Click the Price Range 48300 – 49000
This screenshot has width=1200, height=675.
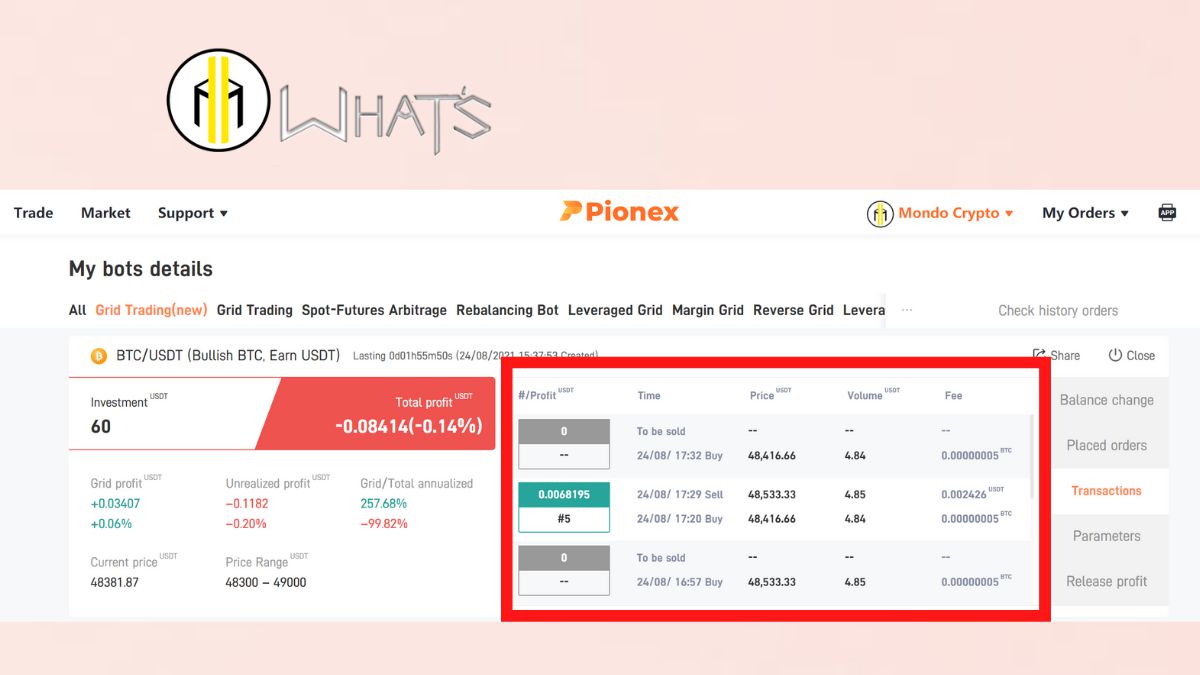click(x=266, y=582)
